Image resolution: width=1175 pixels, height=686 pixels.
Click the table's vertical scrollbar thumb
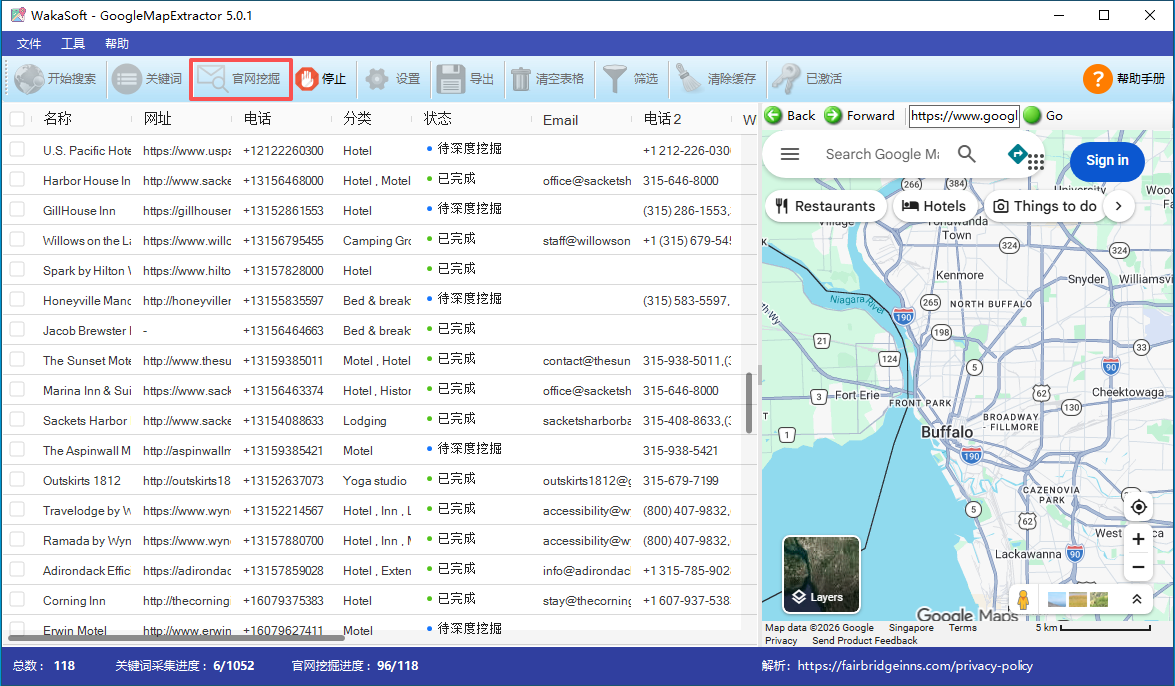tap(749, 403)
